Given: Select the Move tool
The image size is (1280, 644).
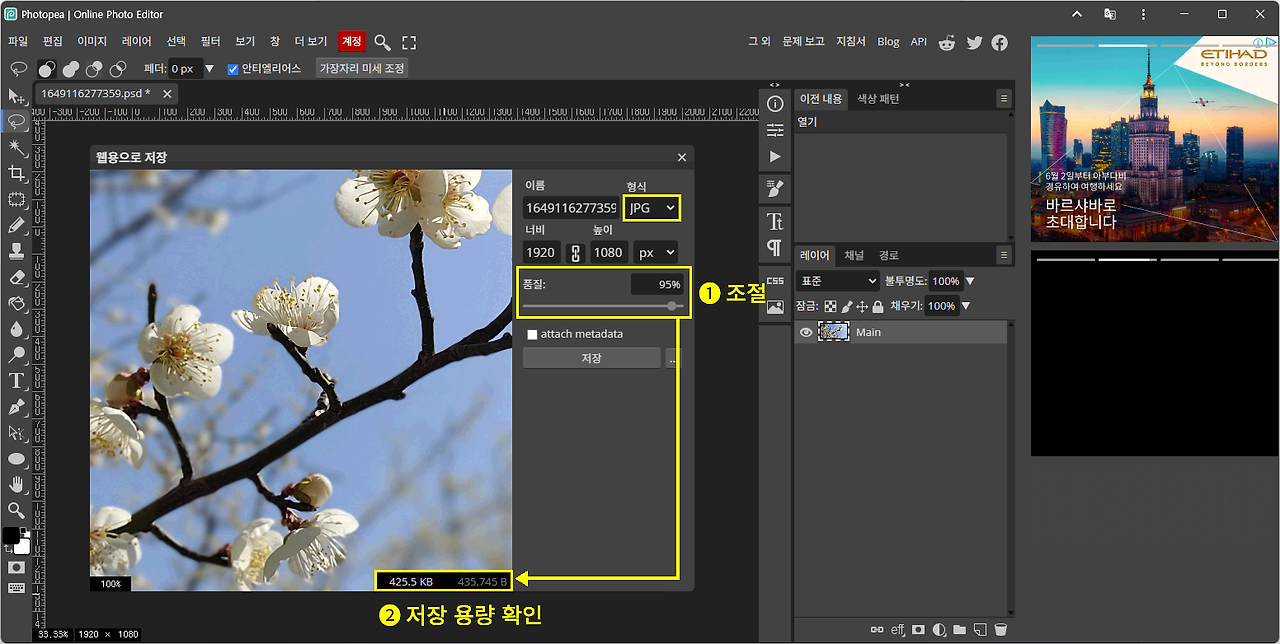Looking at the screenshot, I should (x=16, y=96).
